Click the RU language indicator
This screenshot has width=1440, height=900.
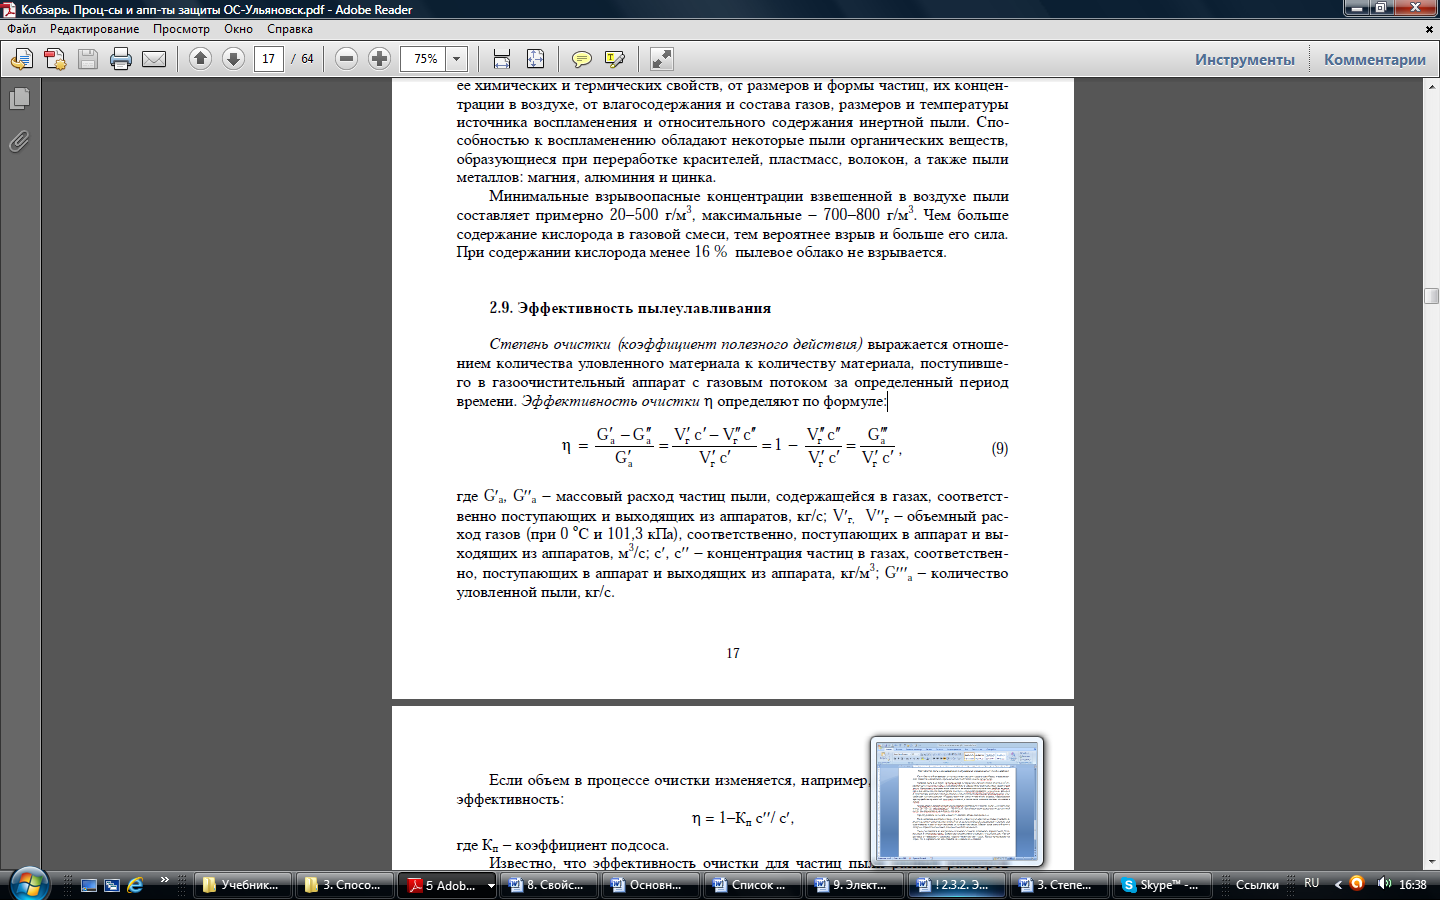[x=1312, y=884]
